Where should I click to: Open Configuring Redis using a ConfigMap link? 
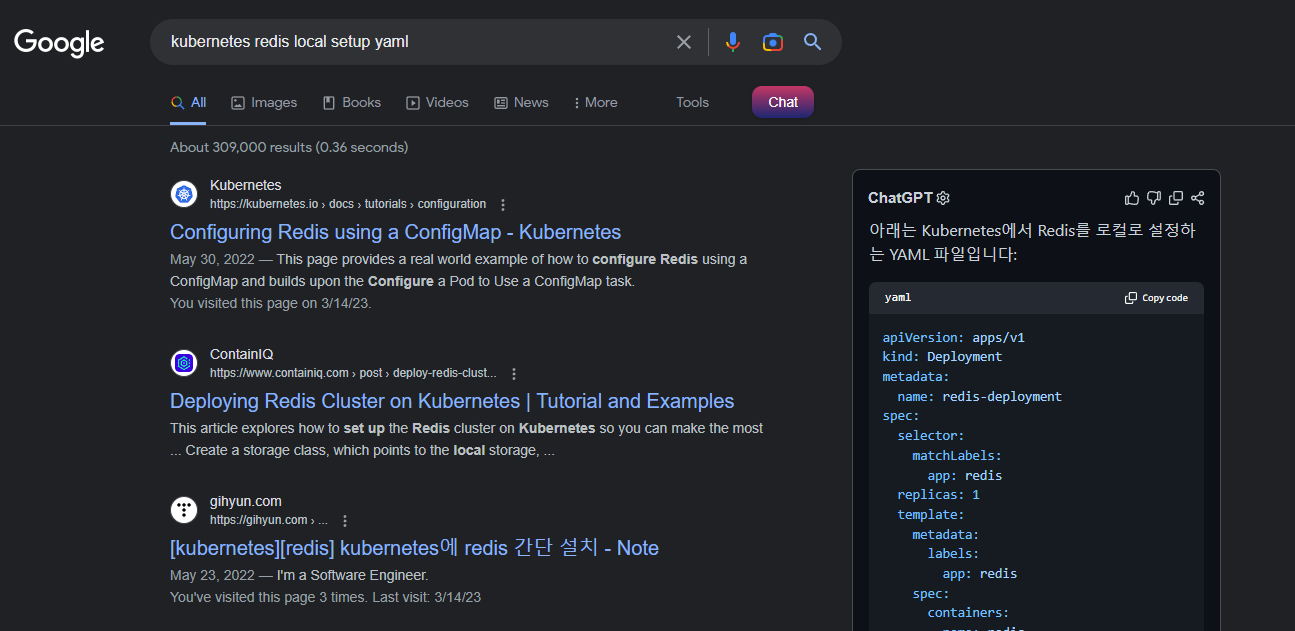395,232
